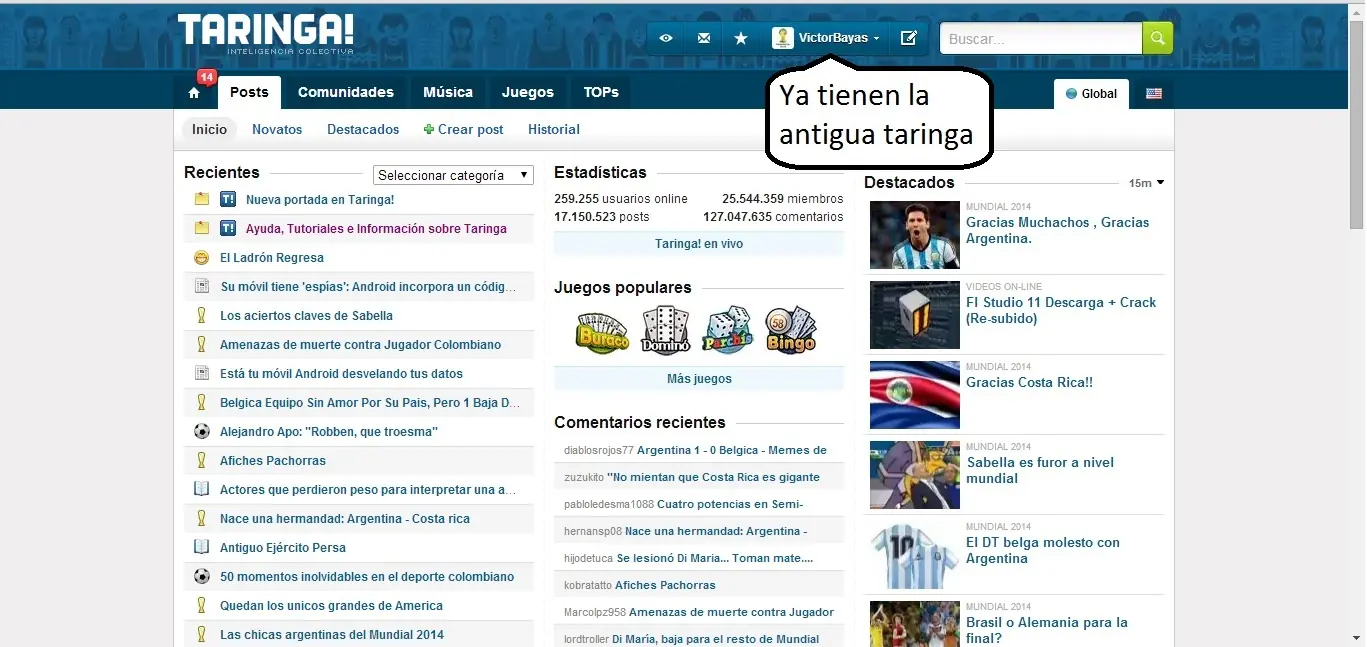Click the smiley icon beside El Ladrón Regresa
The width and height of the screenshot is (1367, 647).
201,257
